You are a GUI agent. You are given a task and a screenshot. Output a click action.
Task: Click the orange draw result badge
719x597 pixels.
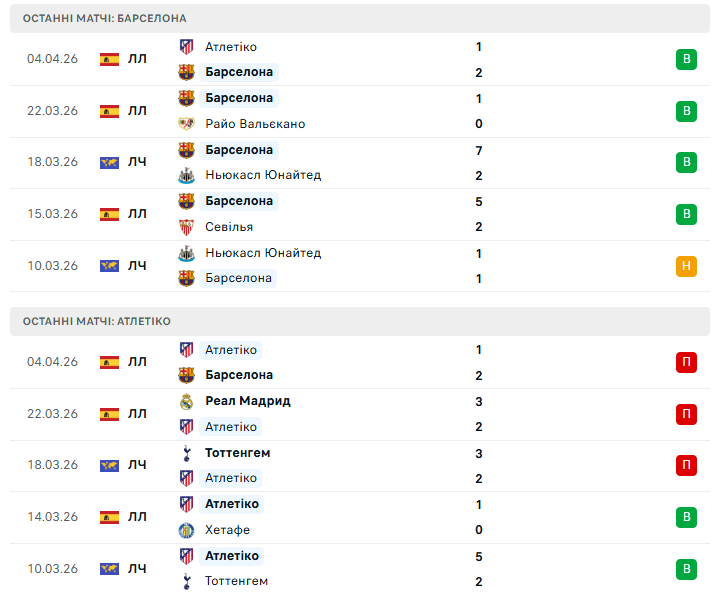[x=686, y=266]
